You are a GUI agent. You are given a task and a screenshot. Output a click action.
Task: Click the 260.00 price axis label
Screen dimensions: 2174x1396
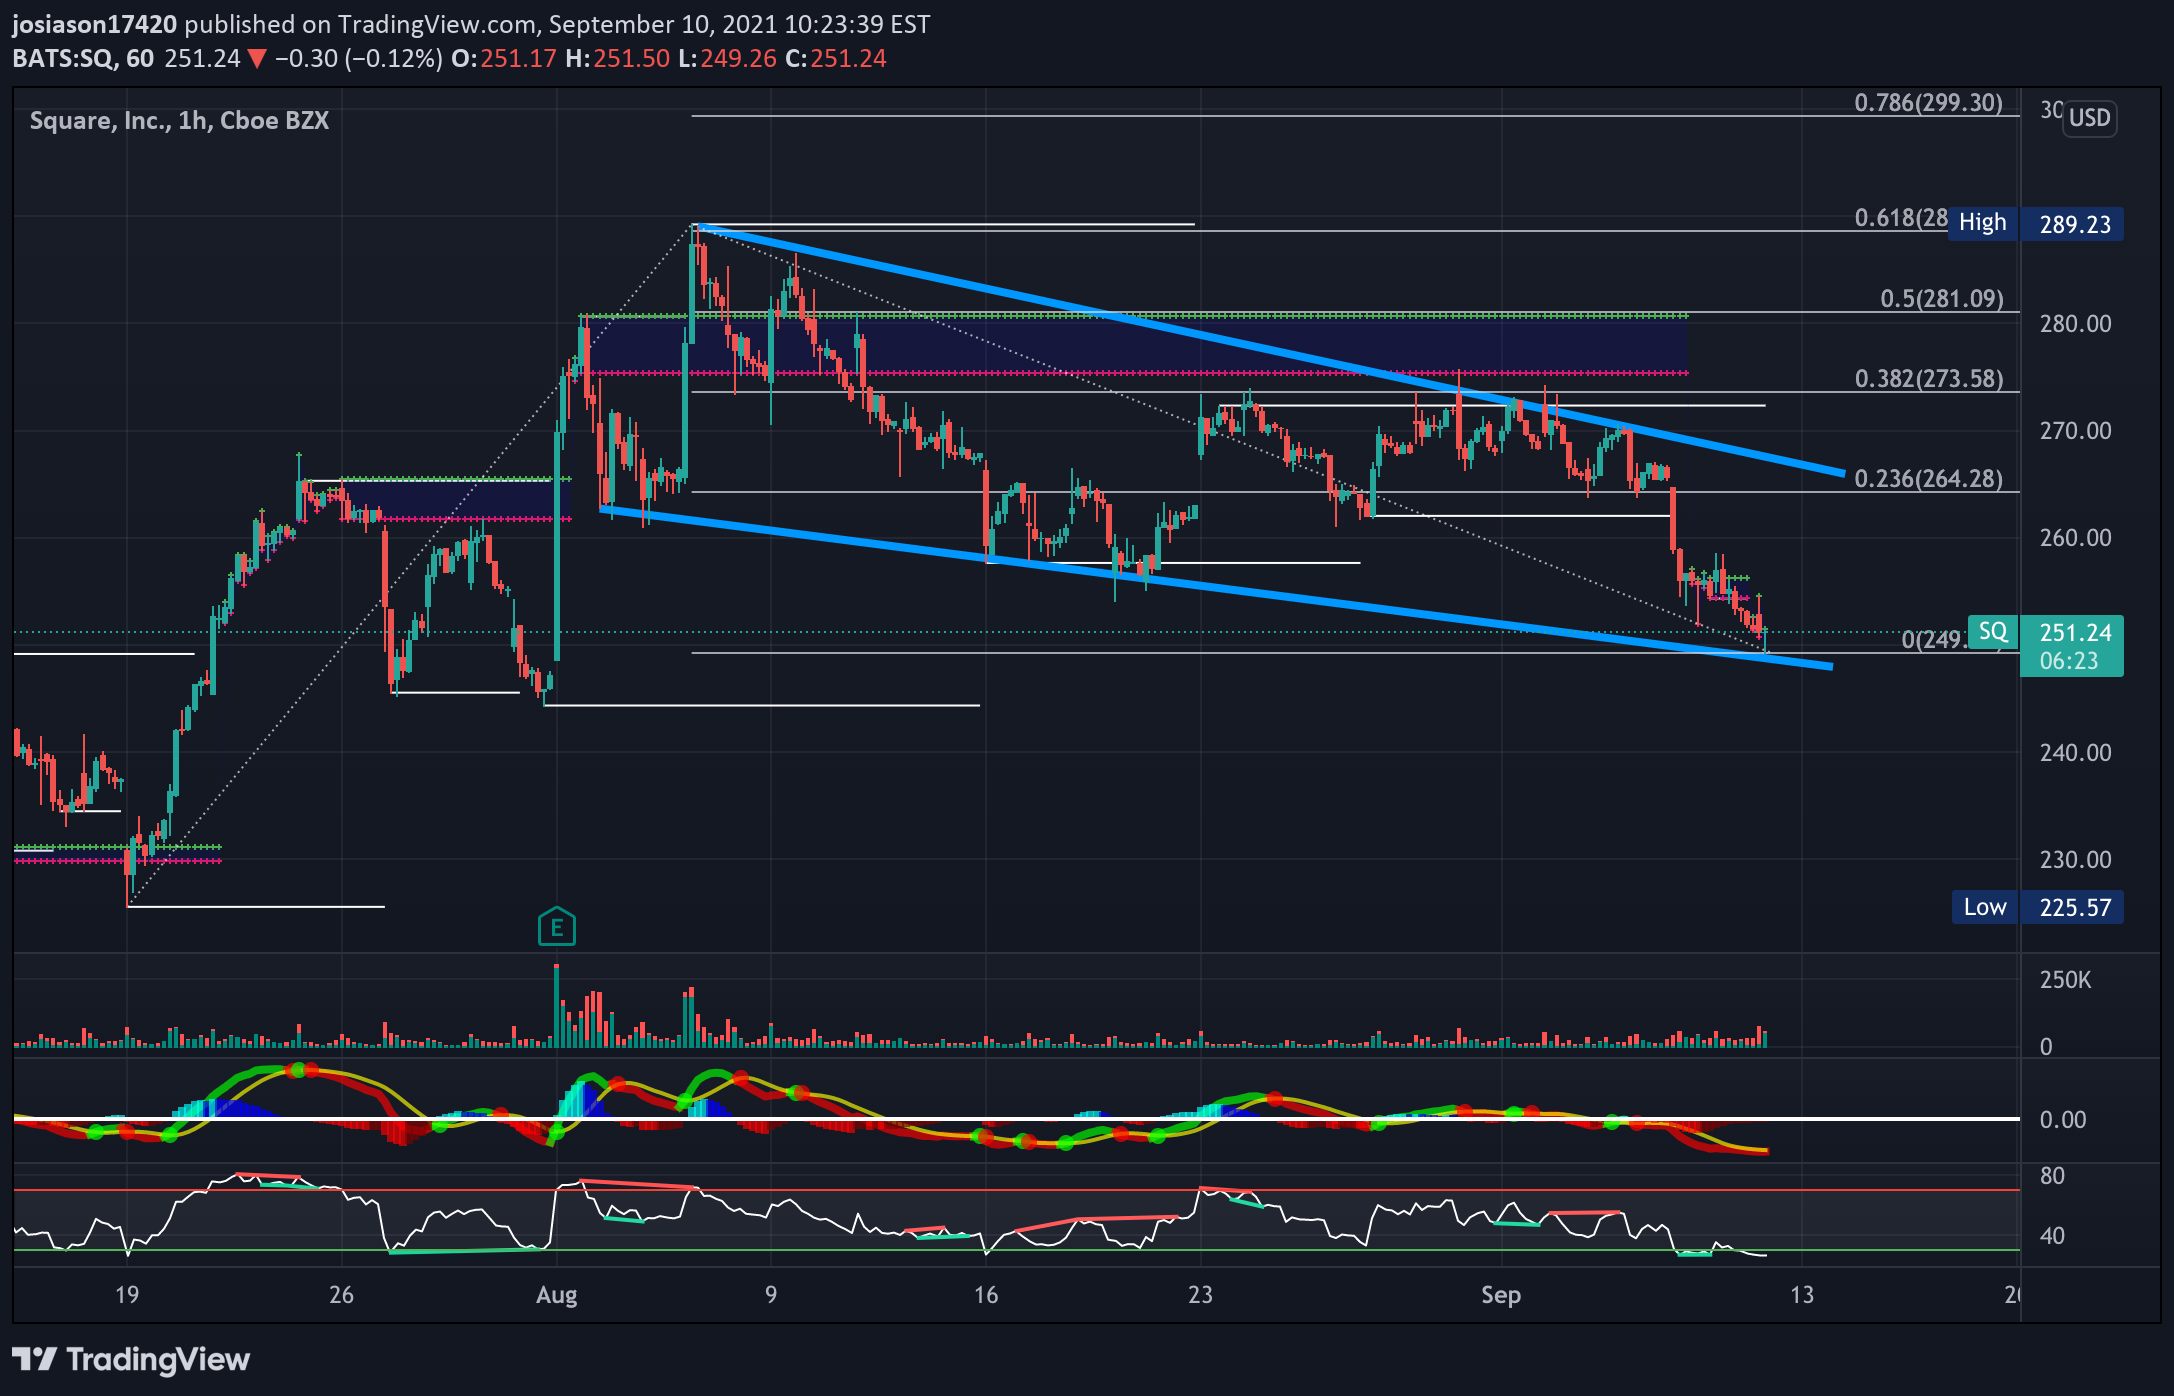(2075, 538)
